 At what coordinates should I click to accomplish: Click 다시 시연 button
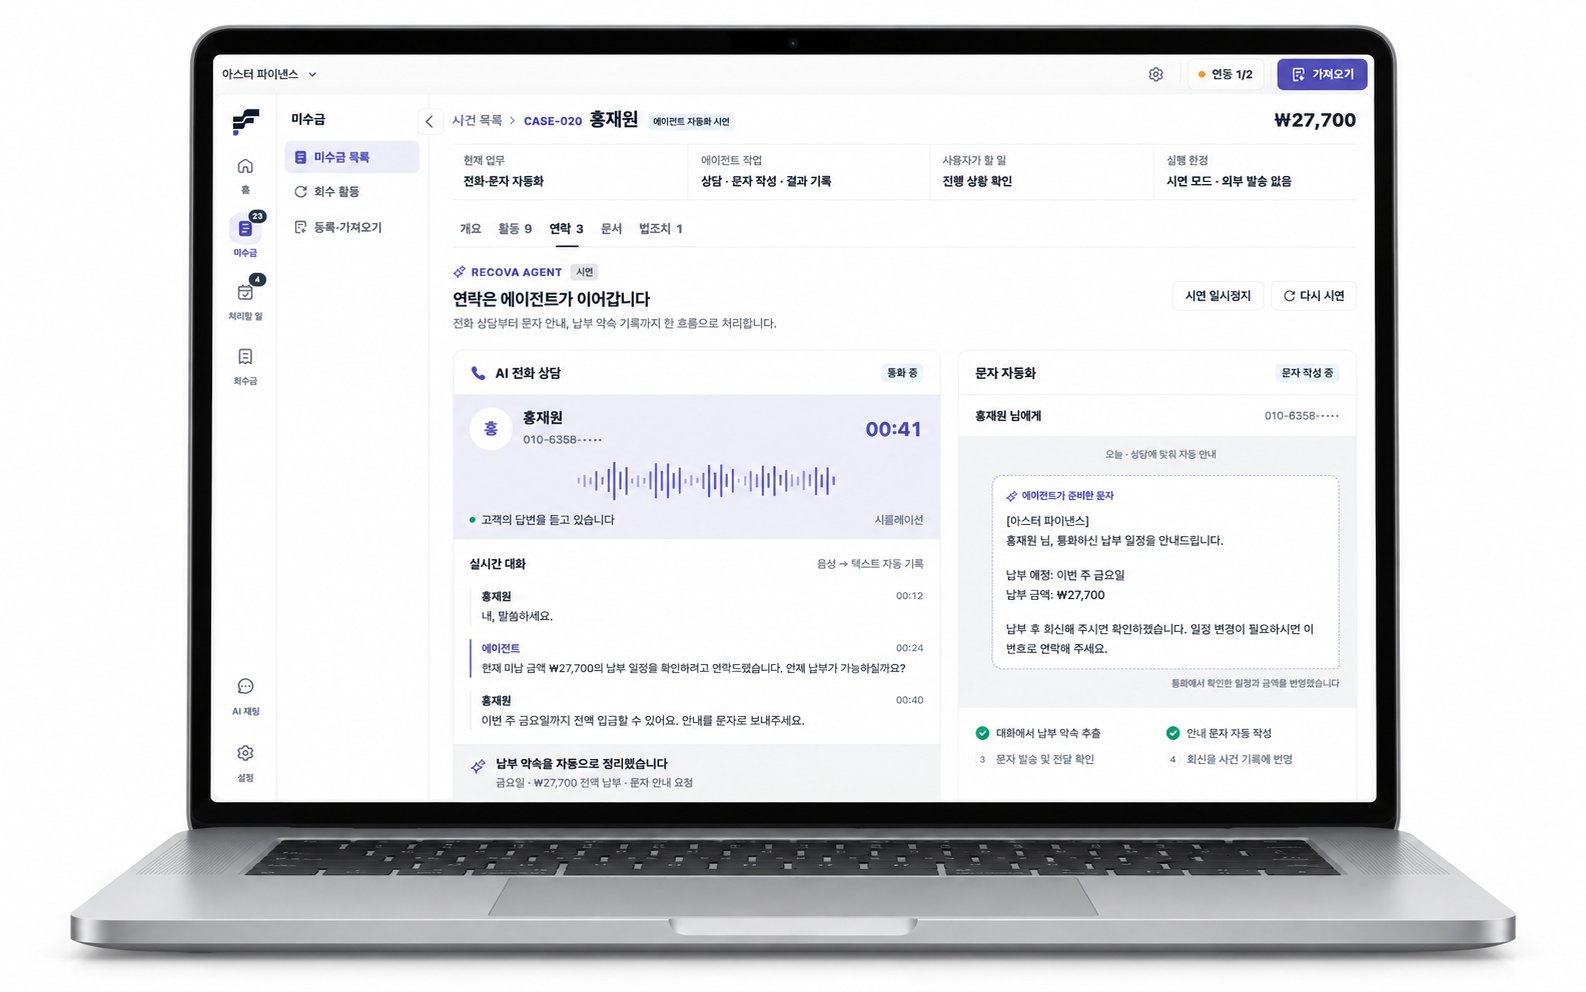(1313, 296)
